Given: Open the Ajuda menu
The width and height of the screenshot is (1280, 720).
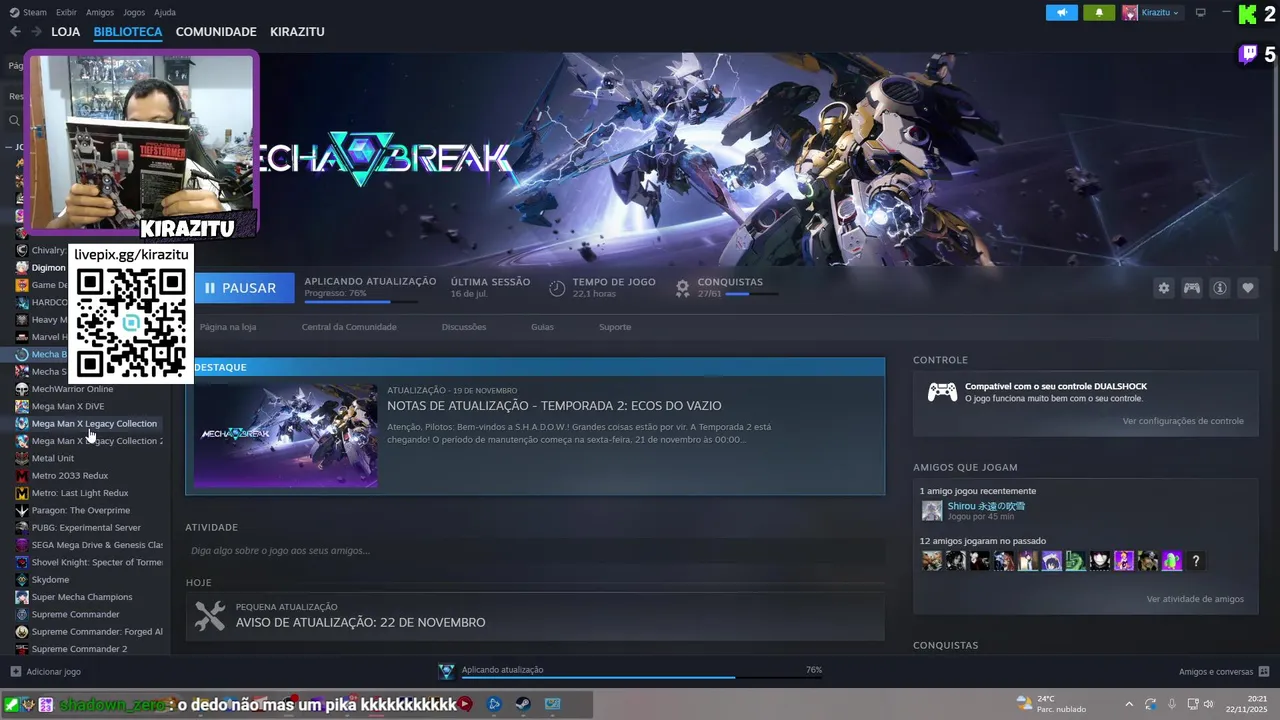Looking at the screenshot, I should click(x=165, y=13).
